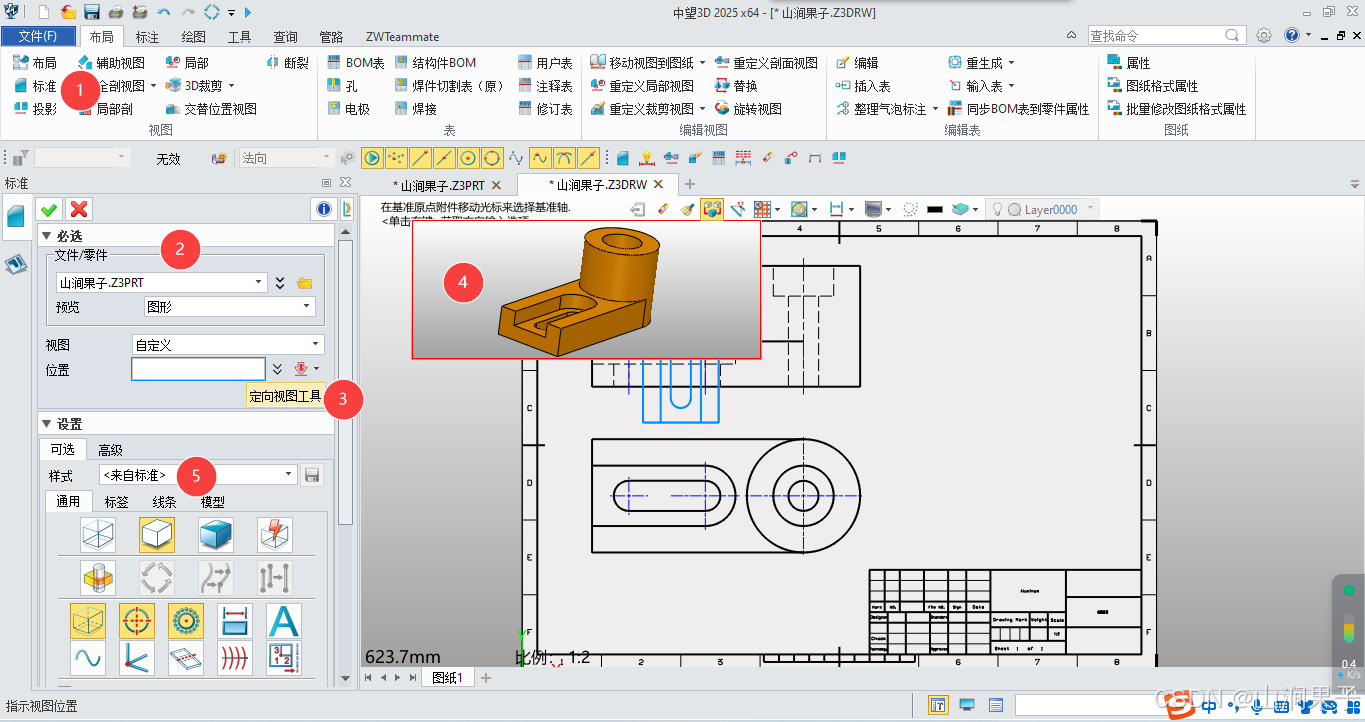Toggle the show curves wave option

(x=88, y=658)
